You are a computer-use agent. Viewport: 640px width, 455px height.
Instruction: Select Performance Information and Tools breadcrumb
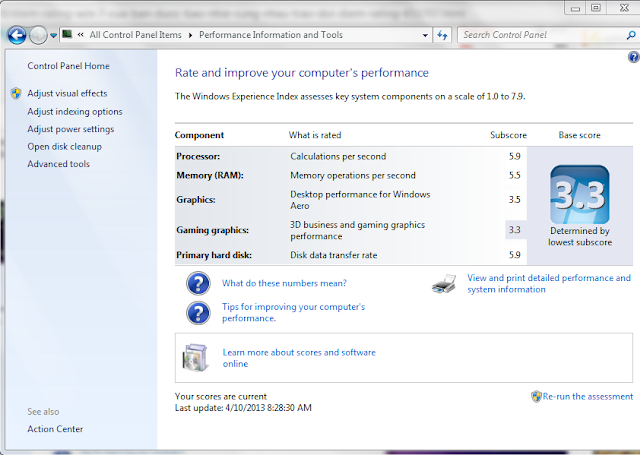pos(271,35)
